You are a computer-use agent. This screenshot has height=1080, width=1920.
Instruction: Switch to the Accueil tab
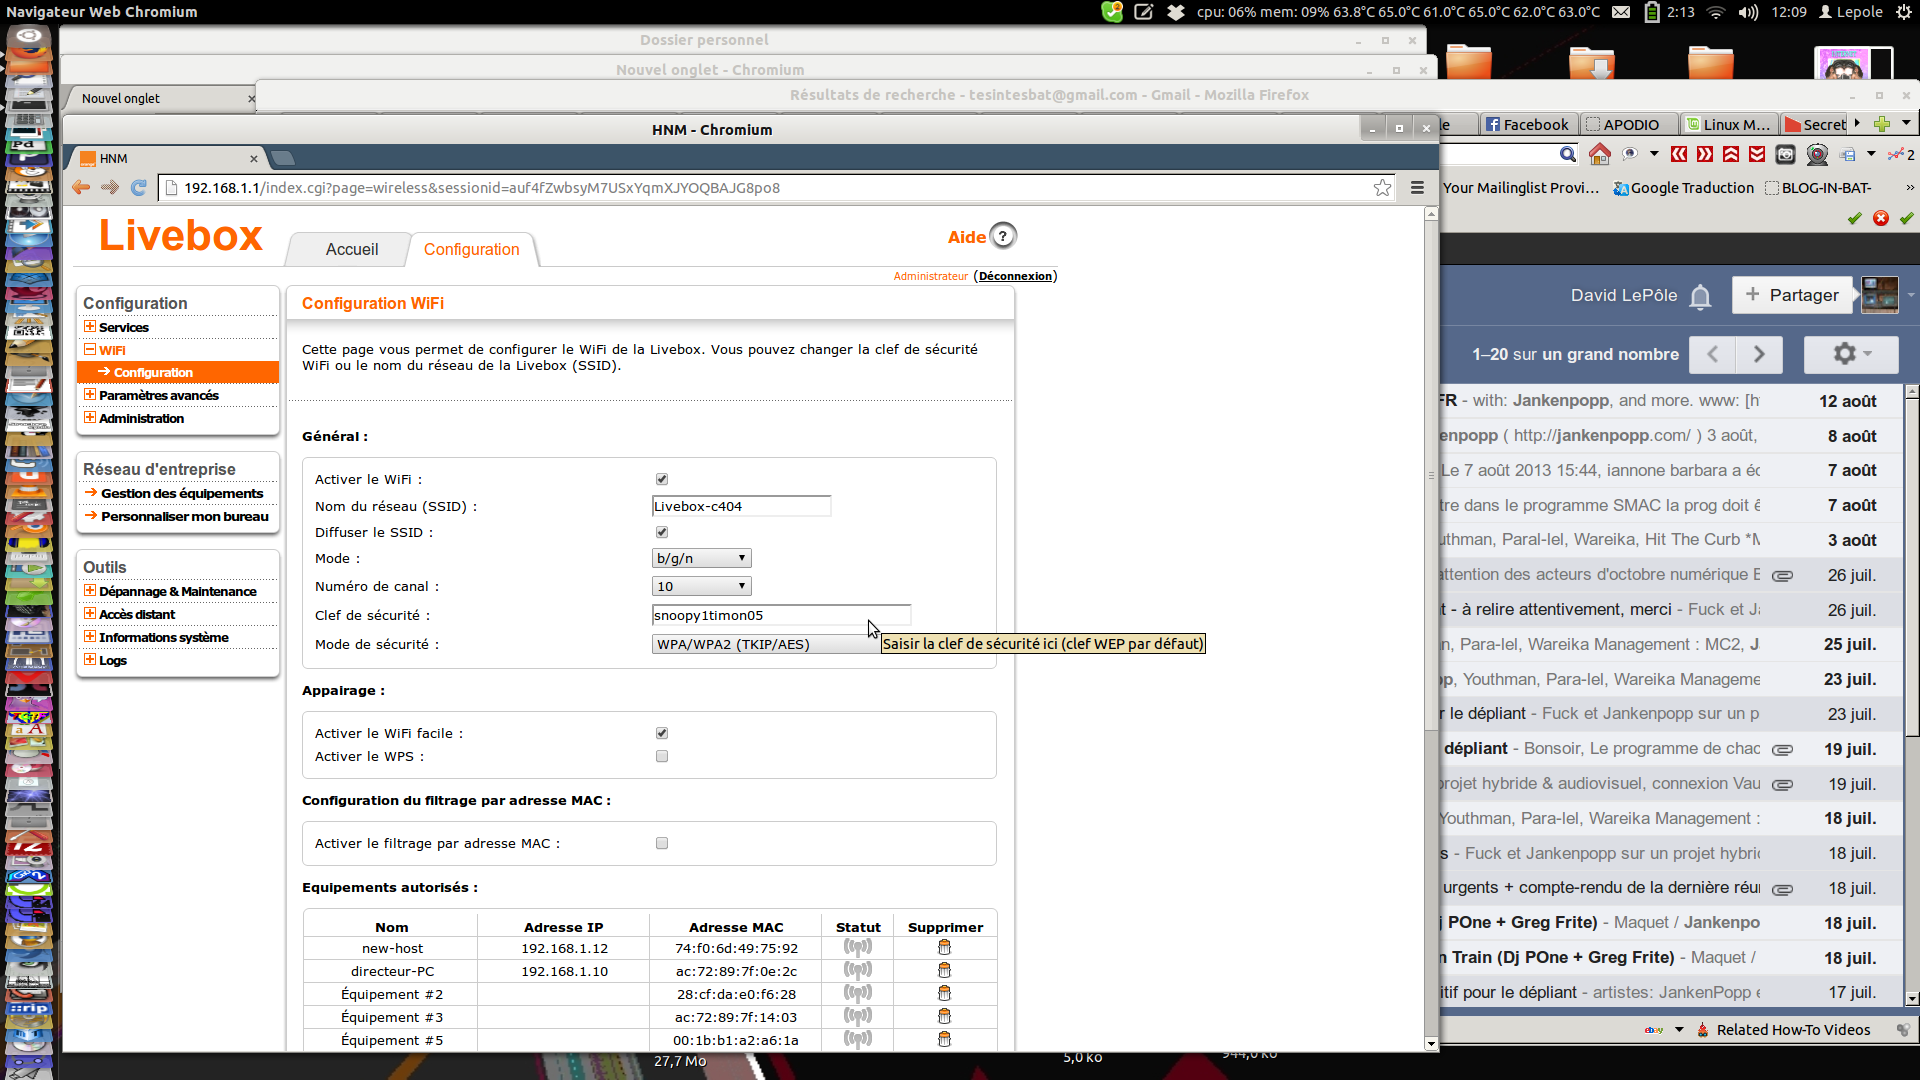pos(351,249)
